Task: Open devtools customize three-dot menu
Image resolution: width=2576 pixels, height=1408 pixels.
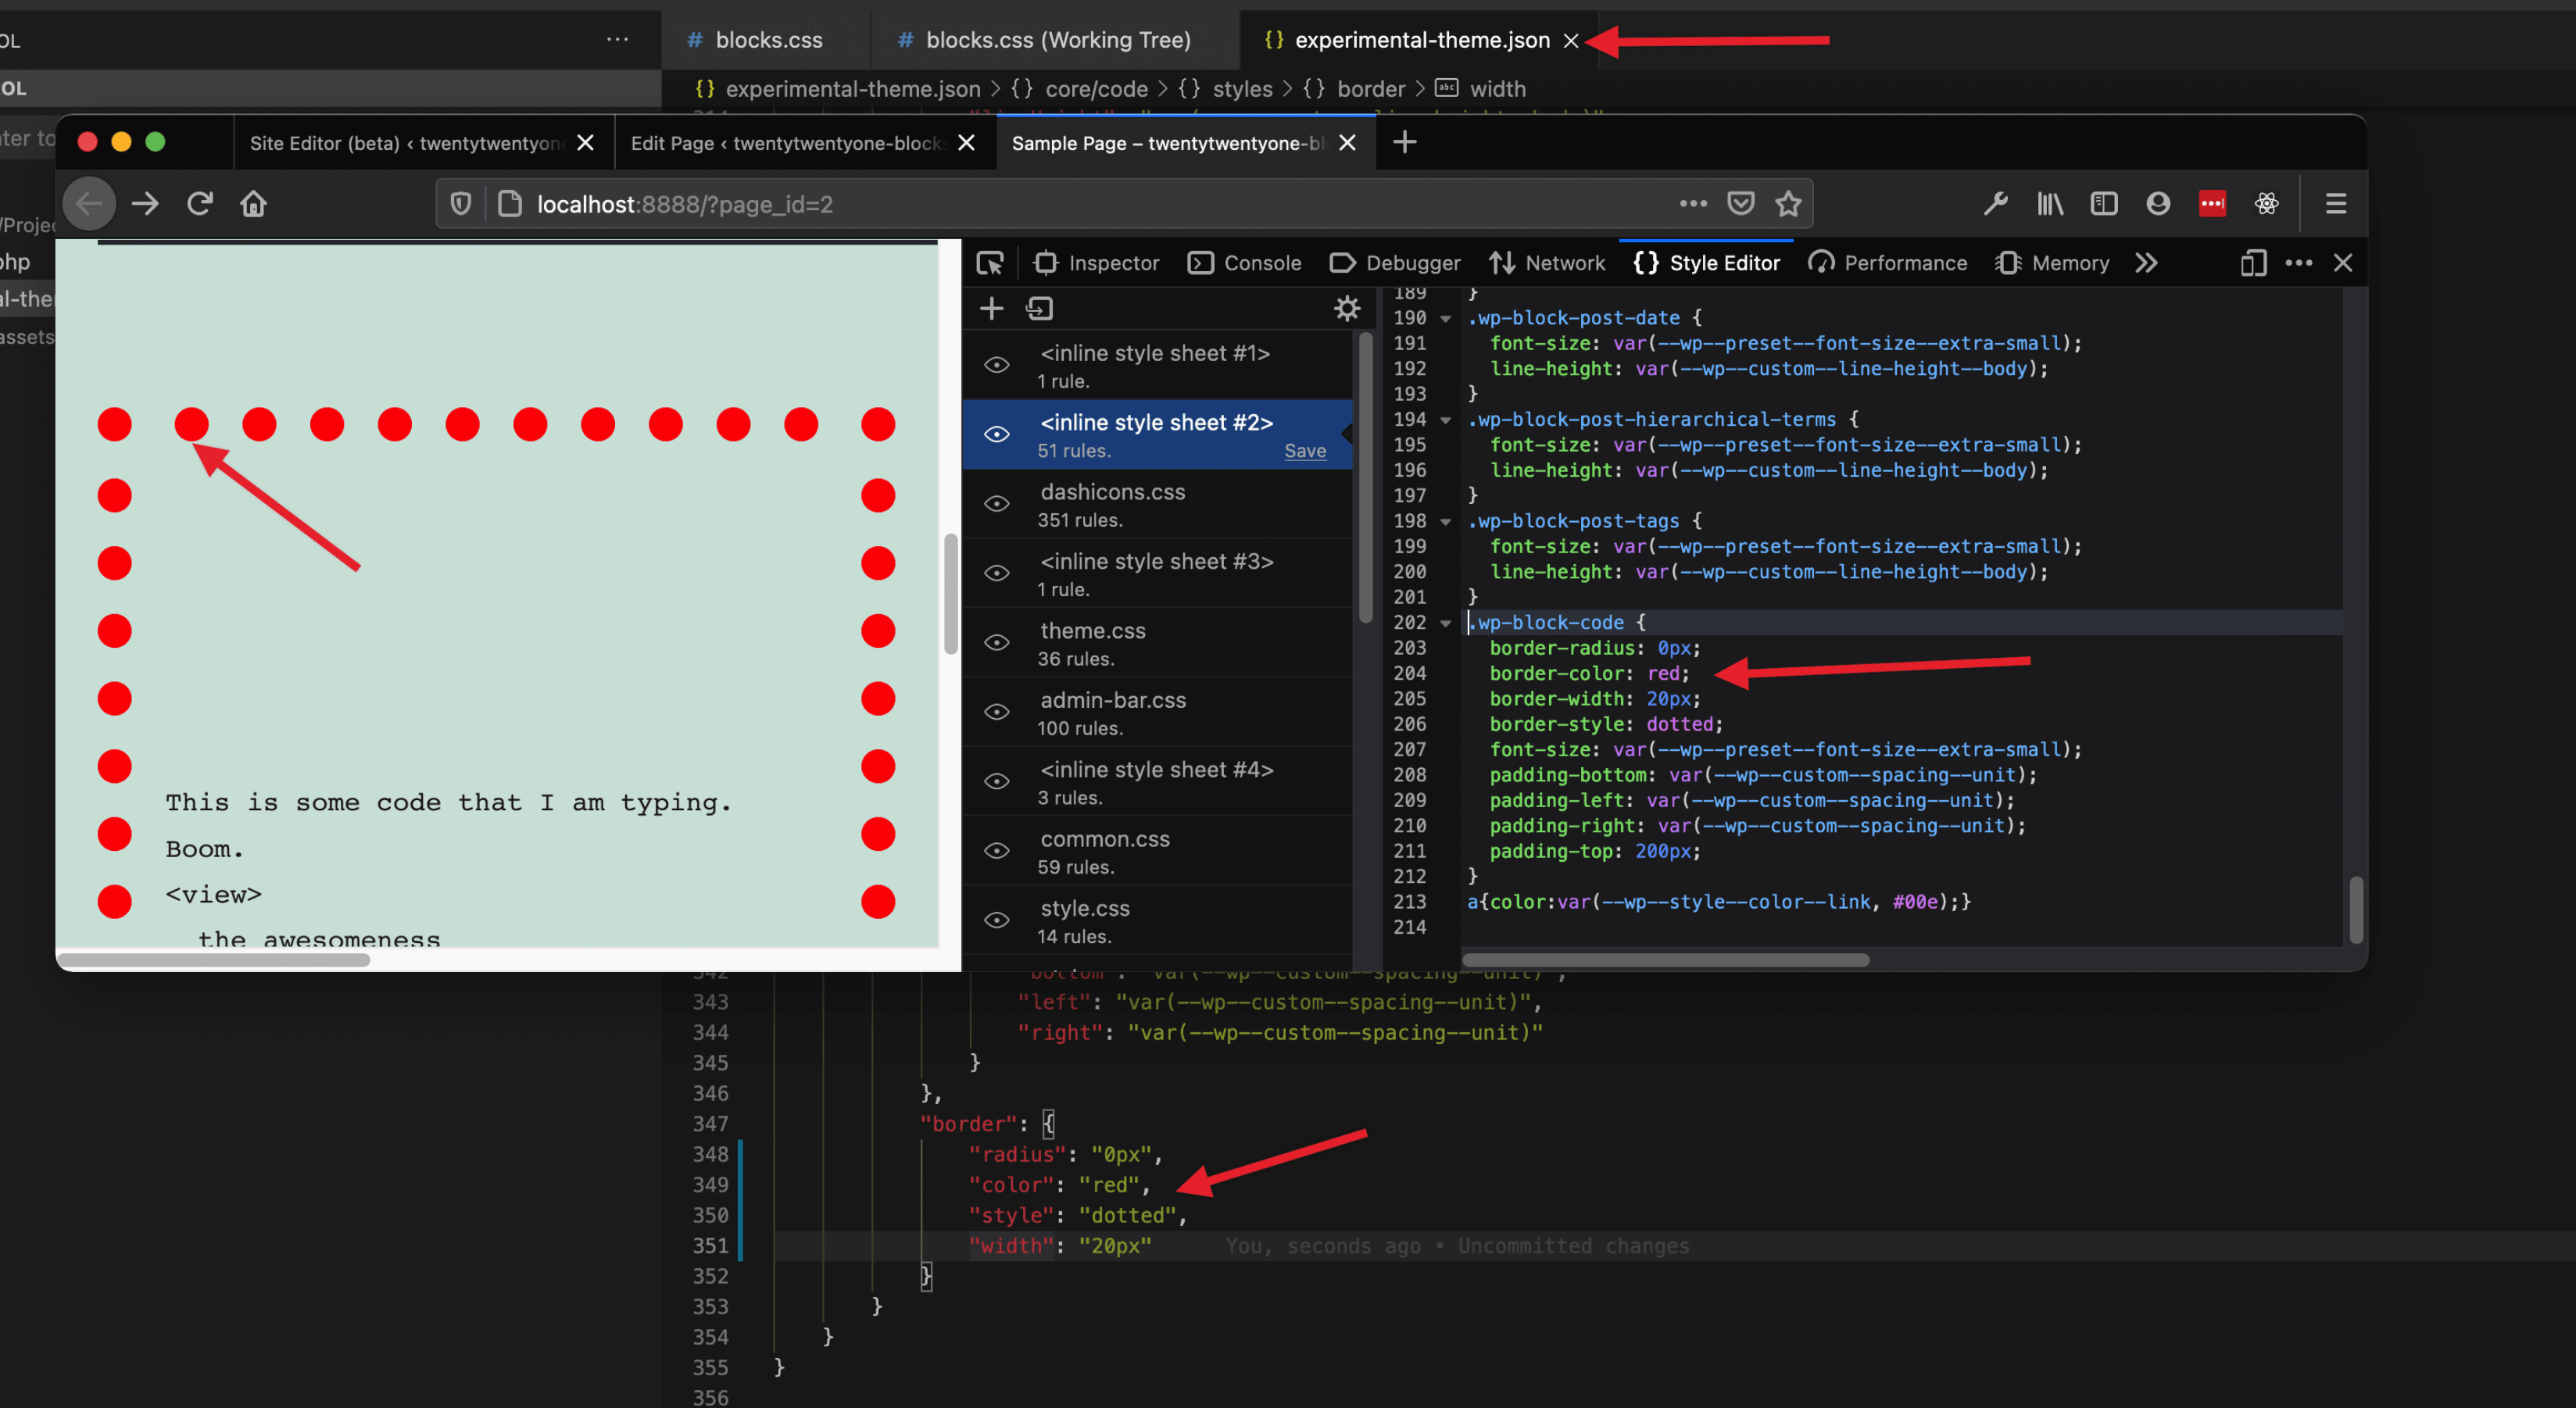Action: pyautogui.click(x=2299, y=263)
